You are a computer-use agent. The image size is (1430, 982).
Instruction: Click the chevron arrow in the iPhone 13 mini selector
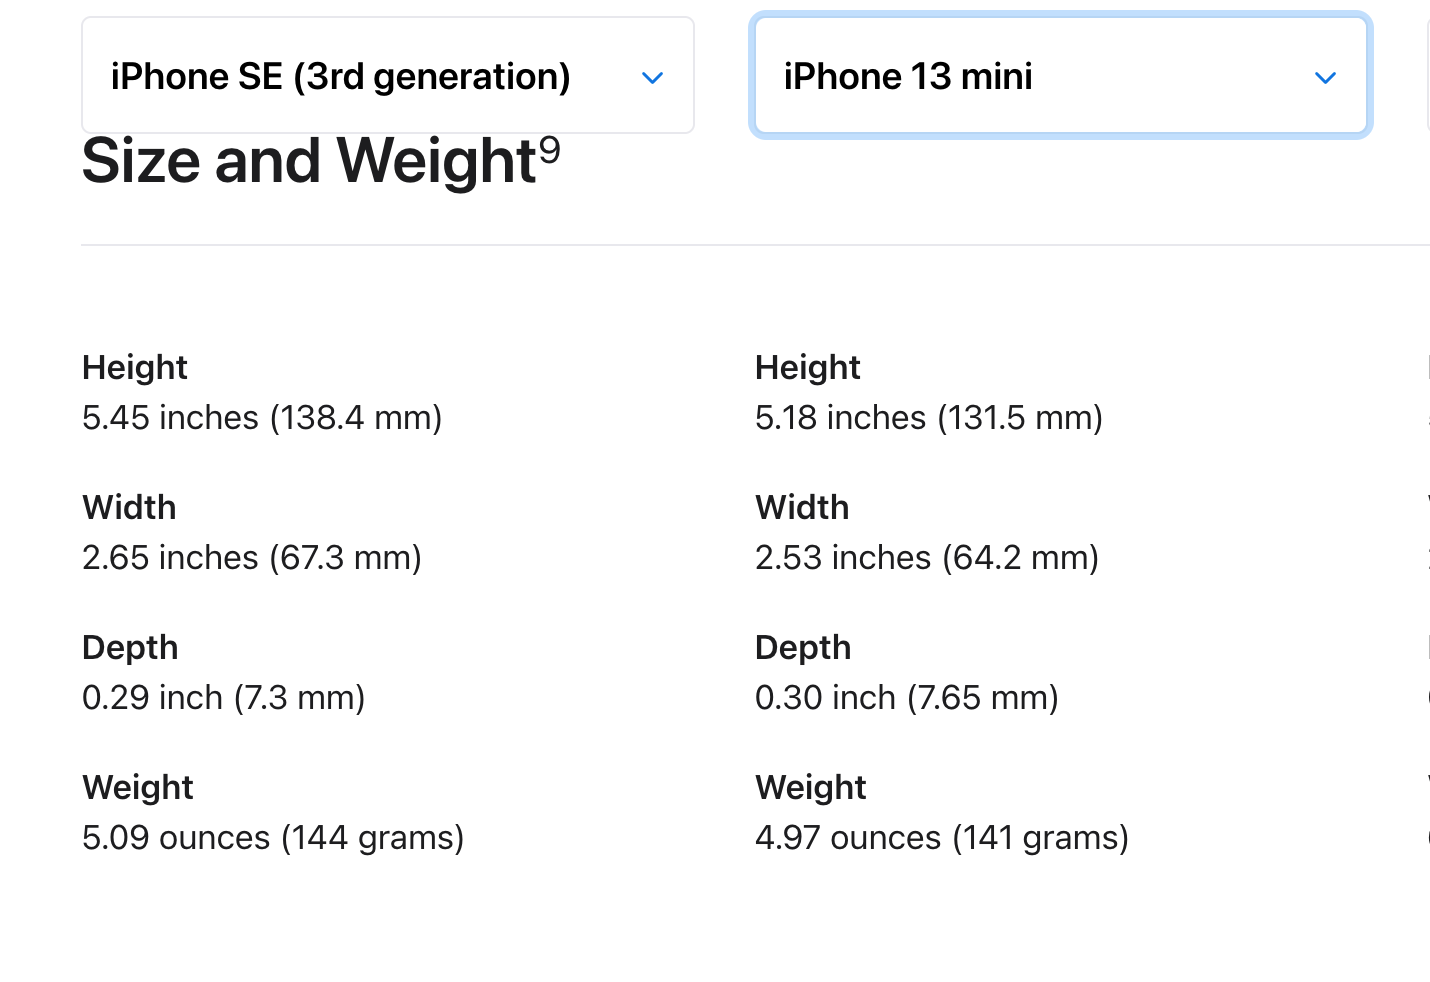[1326, 77]
